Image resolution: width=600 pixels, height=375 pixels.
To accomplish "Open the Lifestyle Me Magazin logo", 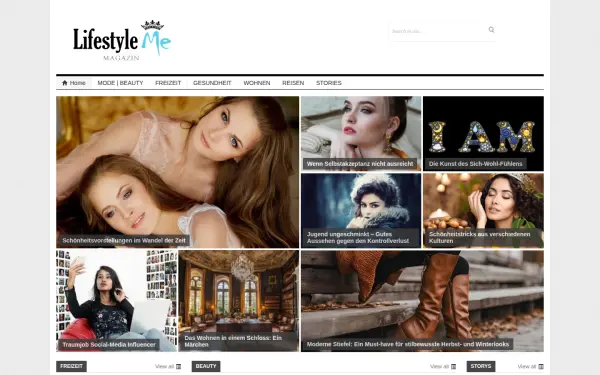I will tap(122, 40).
